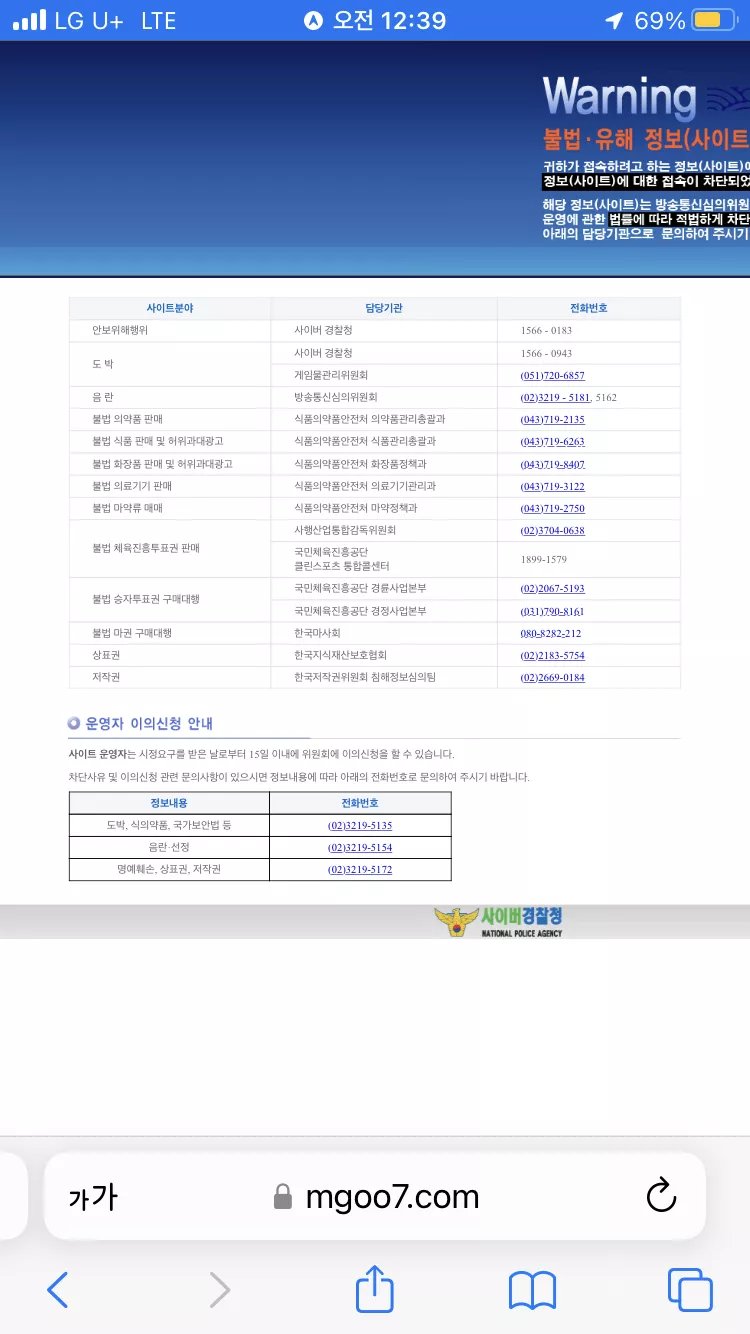Go back using Safari's back arrow
The width and height of the screenshot is (750, 1334).
click(x=58, y=1290)
